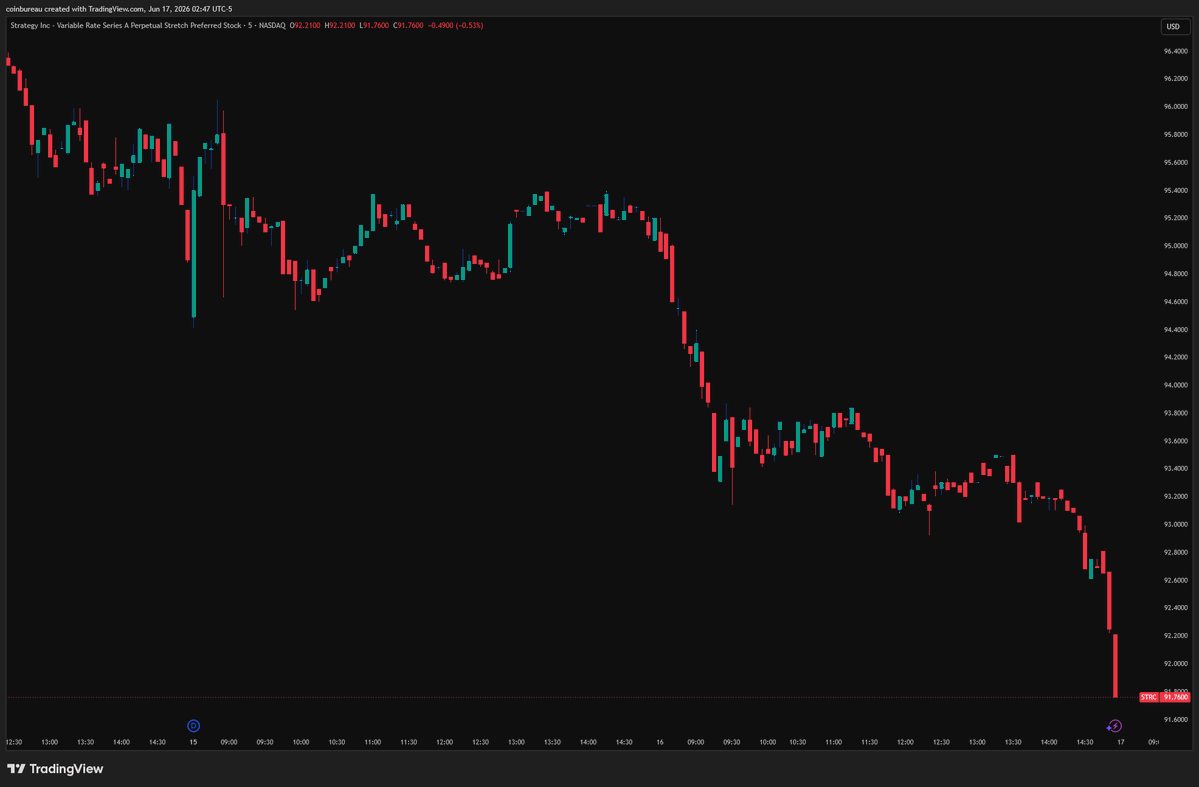This screenshot has width=1199, height=787.
Task: Click the TradingView logo
Action: pos(55,769)
